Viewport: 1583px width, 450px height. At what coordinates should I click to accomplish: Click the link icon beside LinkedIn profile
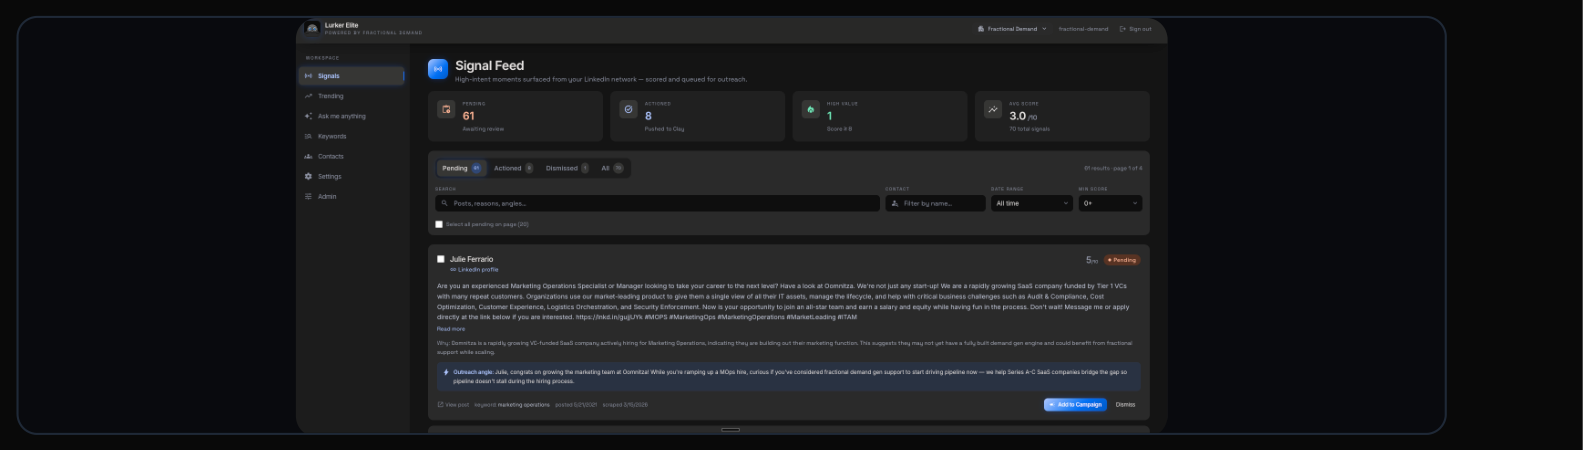(x=453, y=269)
